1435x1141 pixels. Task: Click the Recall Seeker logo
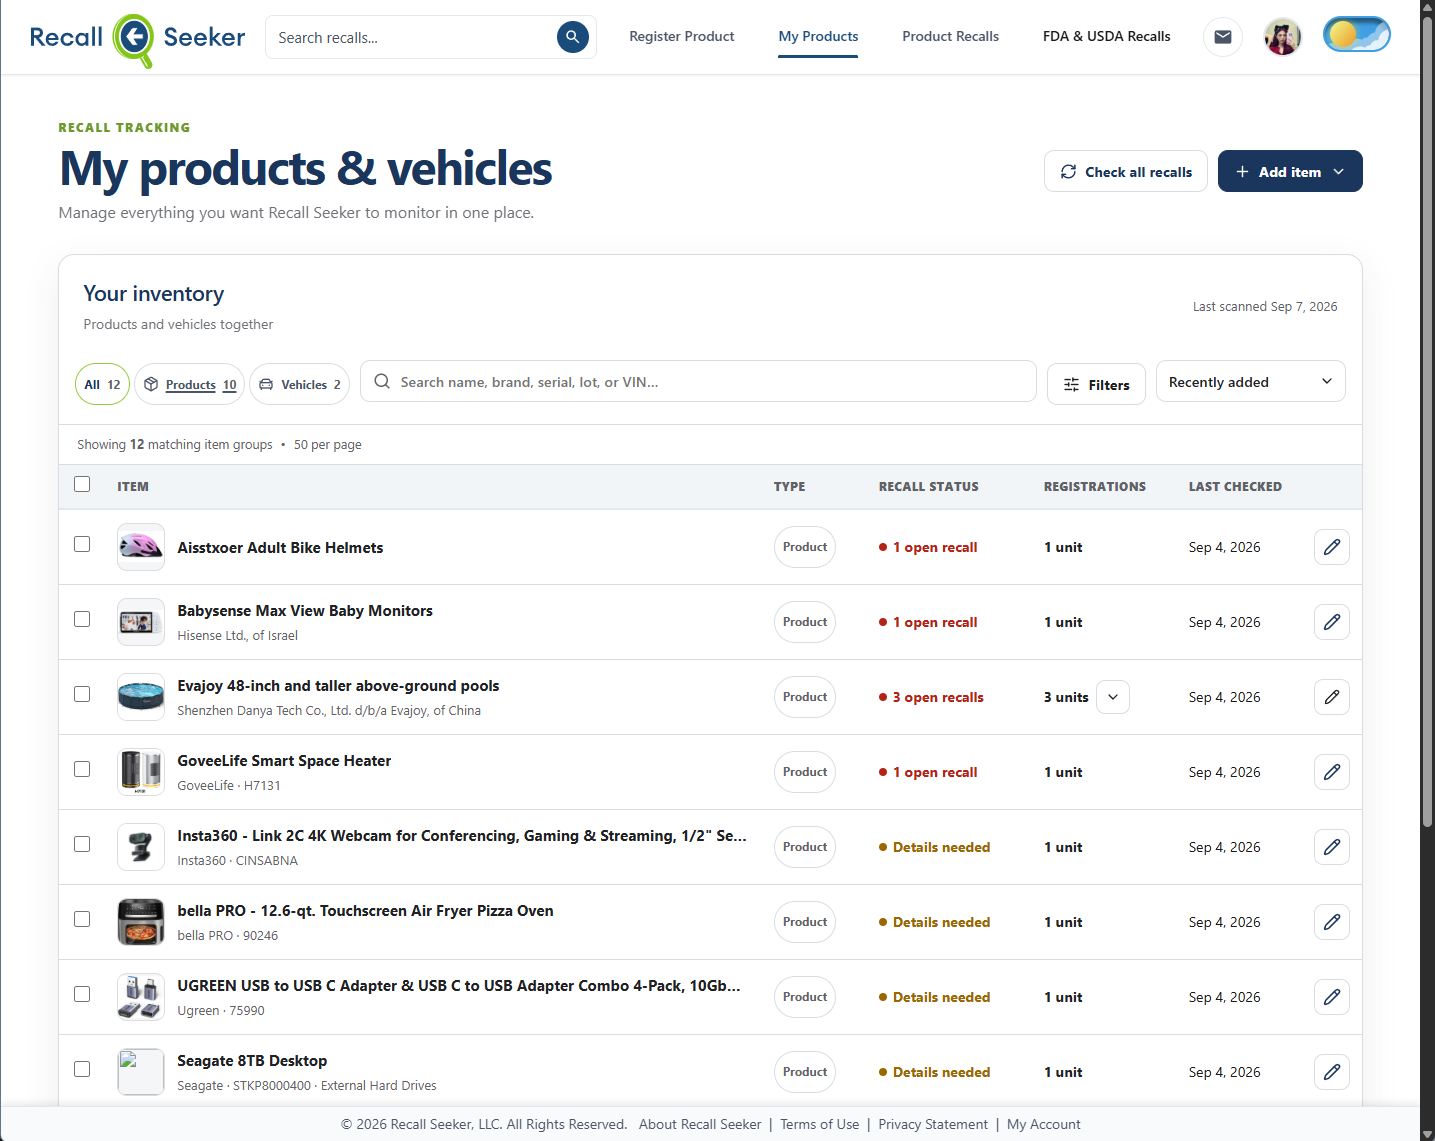(x=137, y=39)
